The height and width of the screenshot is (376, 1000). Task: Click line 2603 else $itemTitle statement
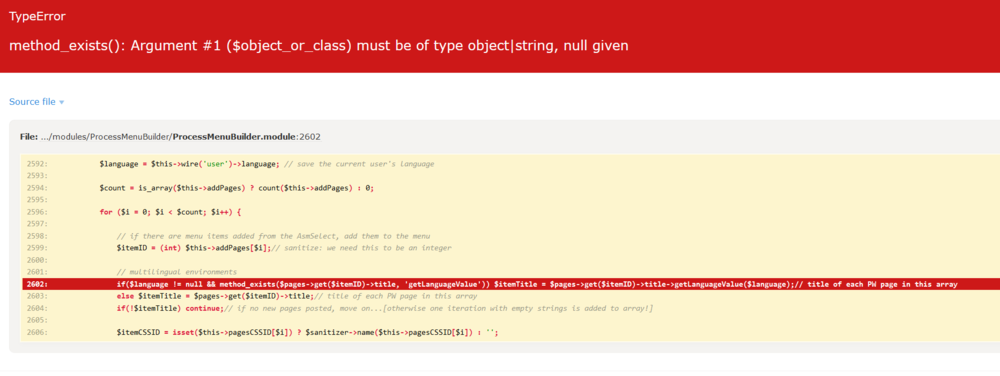coord(297,296)
